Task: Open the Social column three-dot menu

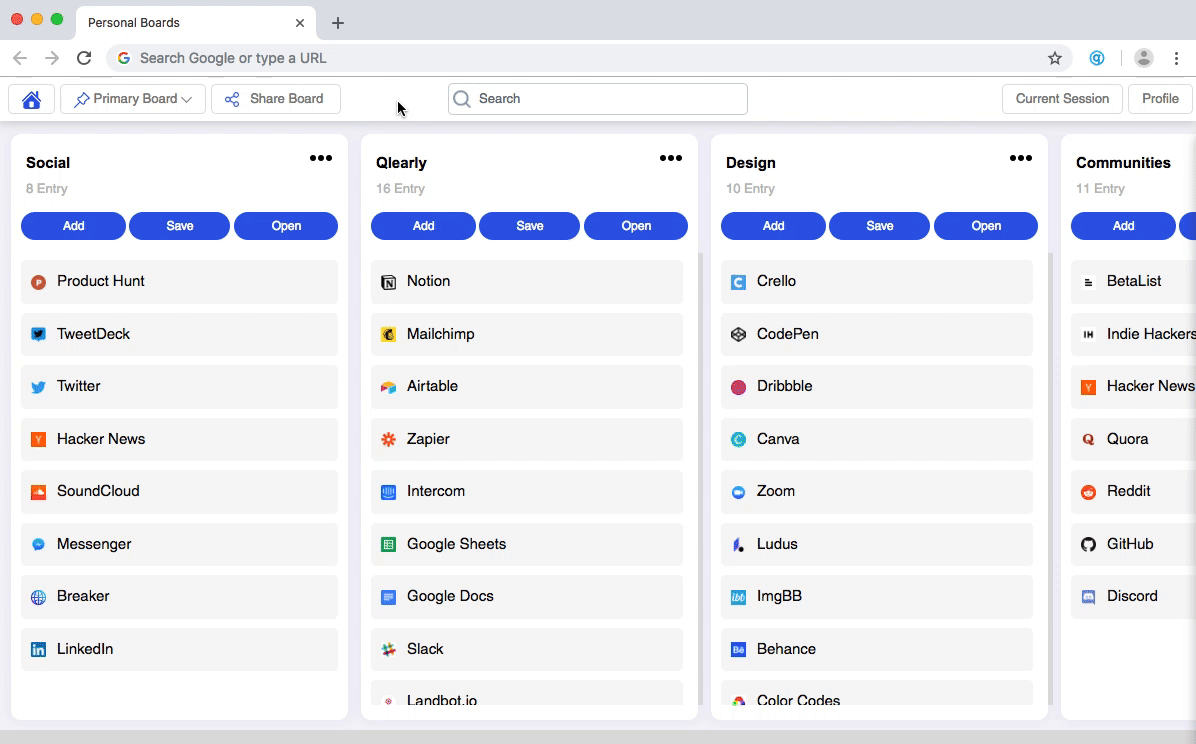Action: [x=320, y=158]
